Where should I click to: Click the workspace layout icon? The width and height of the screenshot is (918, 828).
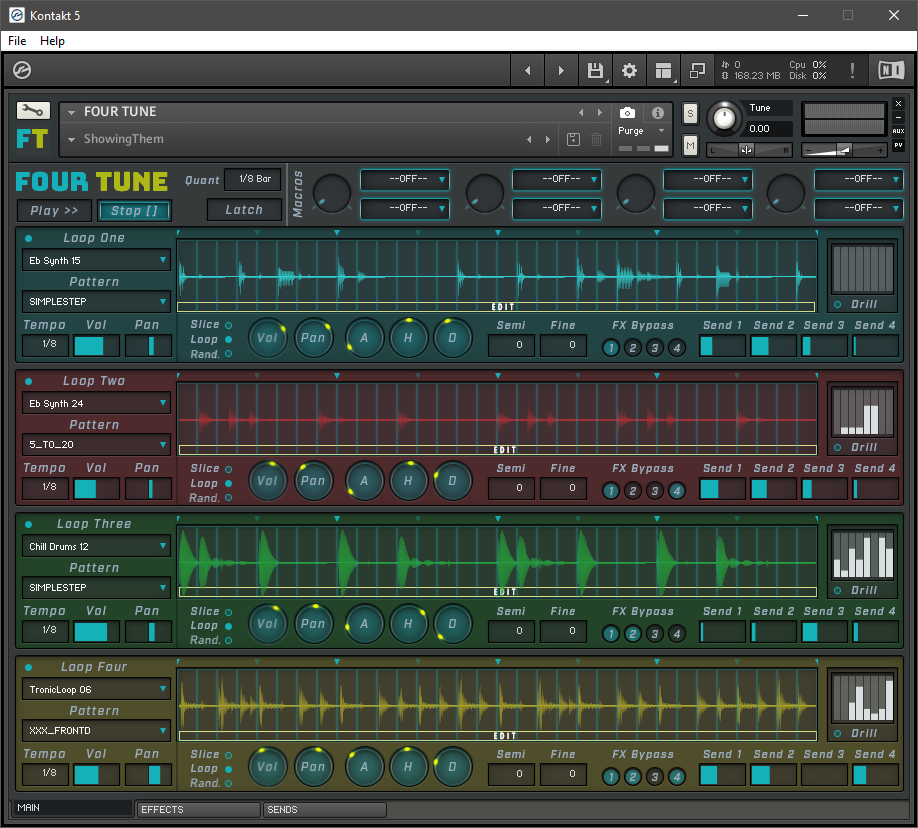[663, 70]
